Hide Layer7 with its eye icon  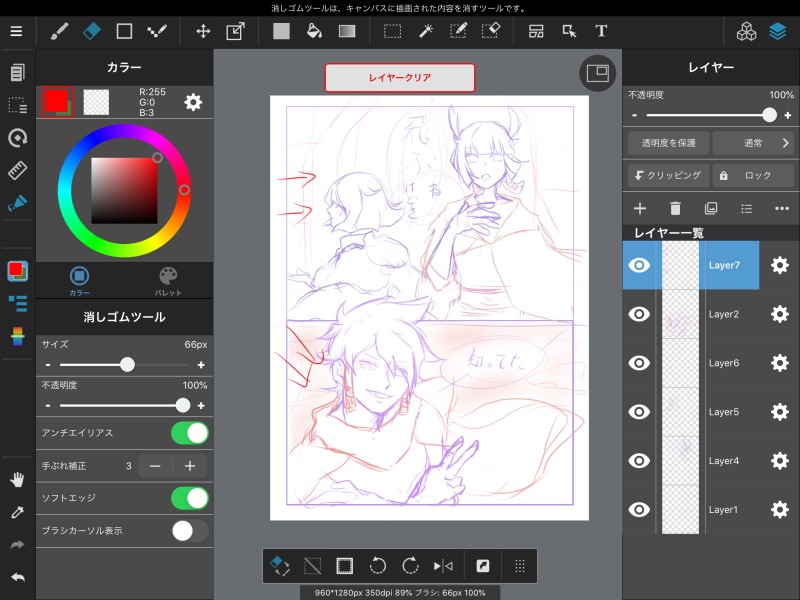[639, 265]
